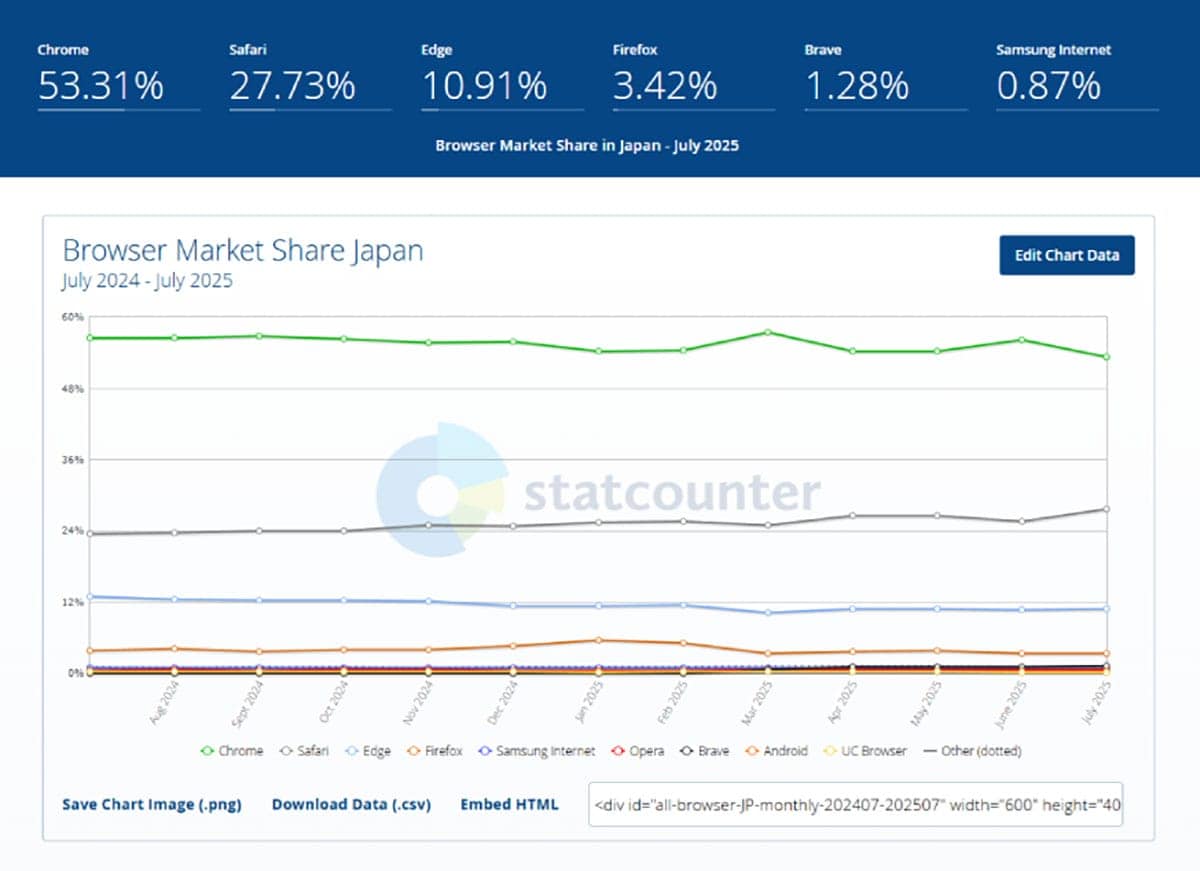Toggle the Chrome legend marker

pyautogui.click(x=209, y=750)
